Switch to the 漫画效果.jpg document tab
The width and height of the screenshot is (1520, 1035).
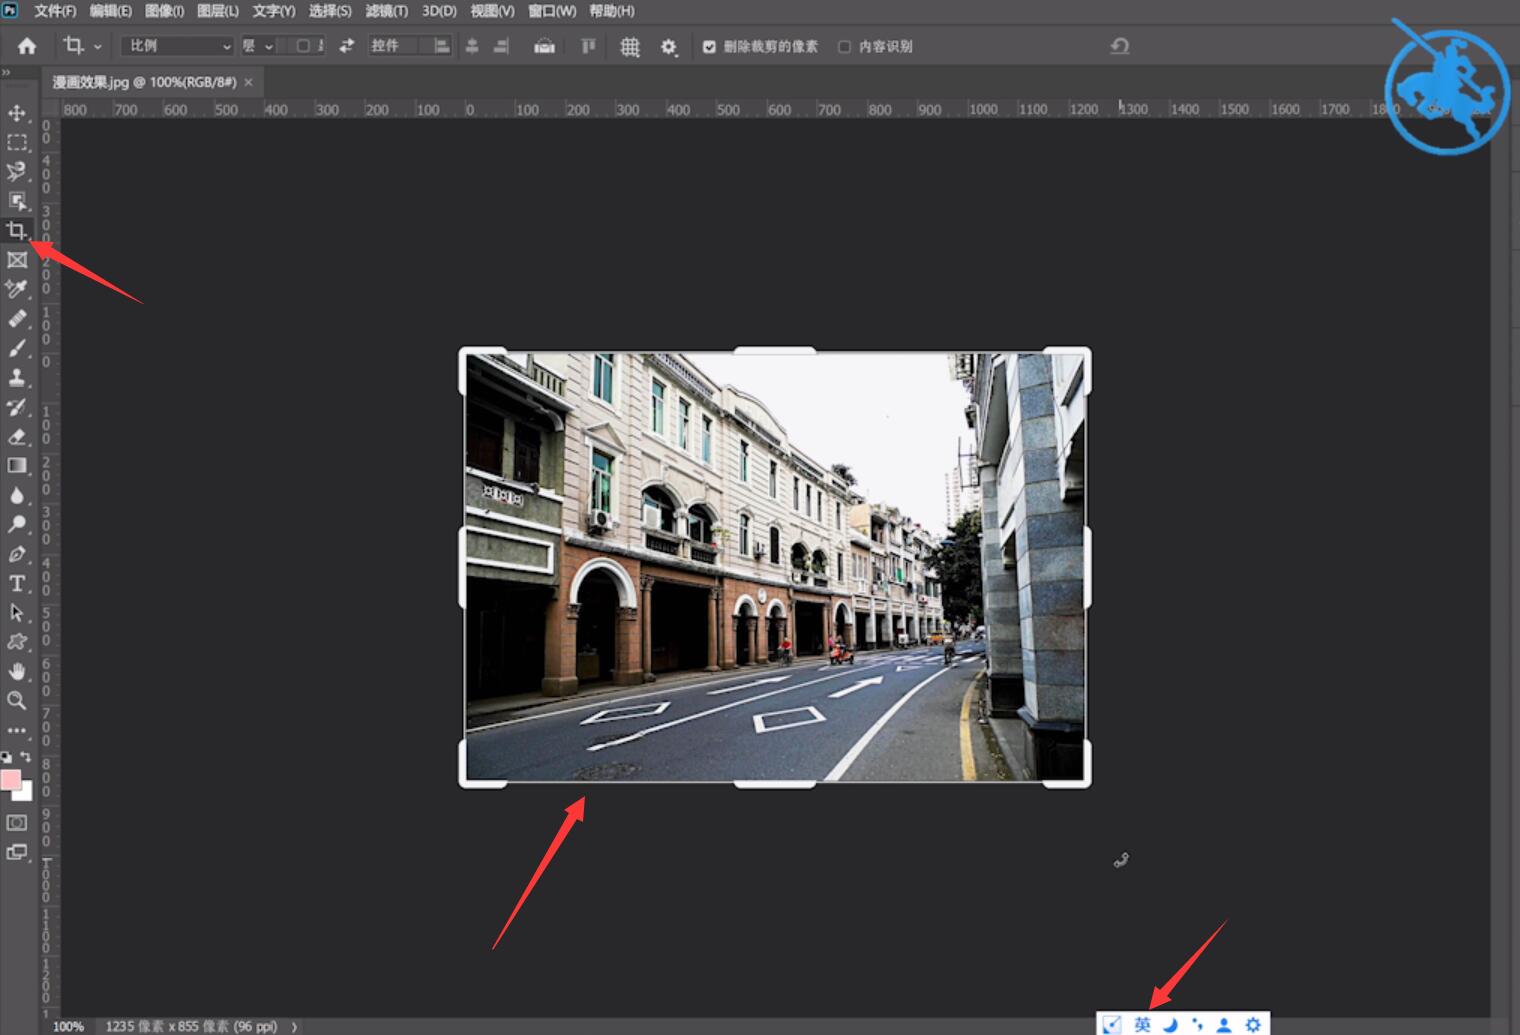tap(145, 82)
